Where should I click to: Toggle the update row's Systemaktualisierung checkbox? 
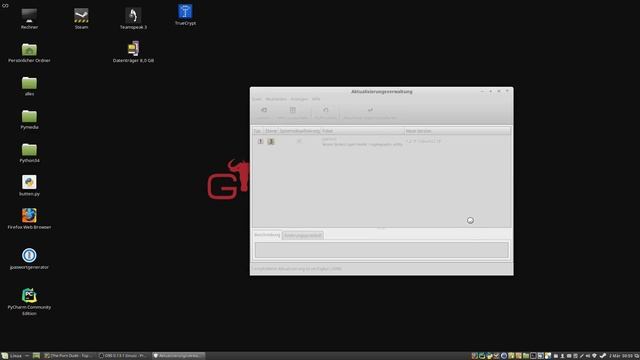pos(299,141)
